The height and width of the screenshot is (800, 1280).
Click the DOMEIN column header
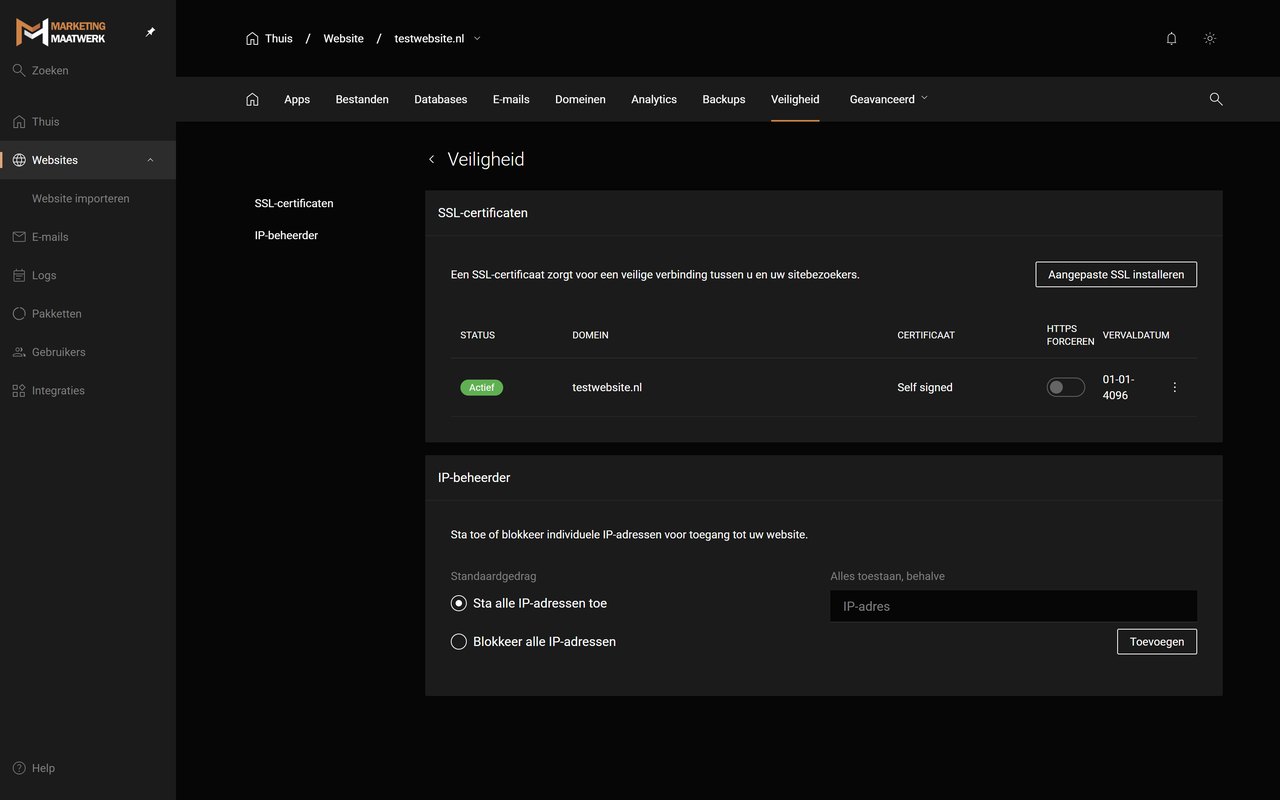pyautogui.click(x=590, y=335)
